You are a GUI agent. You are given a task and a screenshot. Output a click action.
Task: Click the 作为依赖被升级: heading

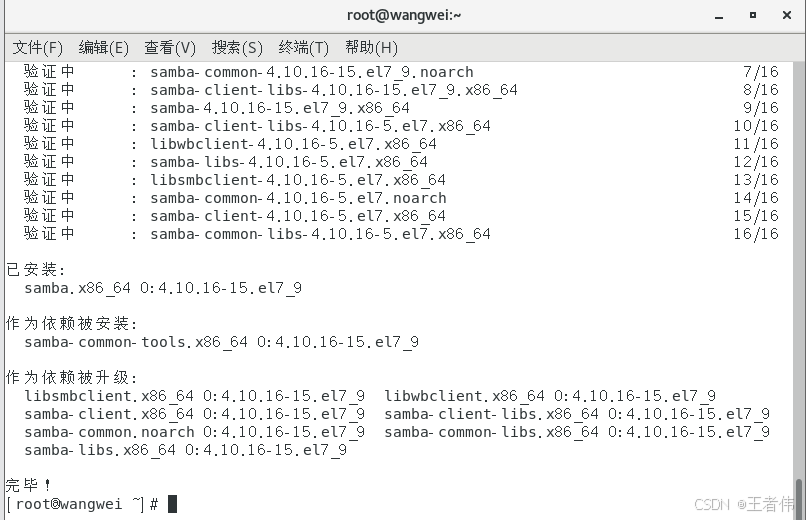[71, 377]
